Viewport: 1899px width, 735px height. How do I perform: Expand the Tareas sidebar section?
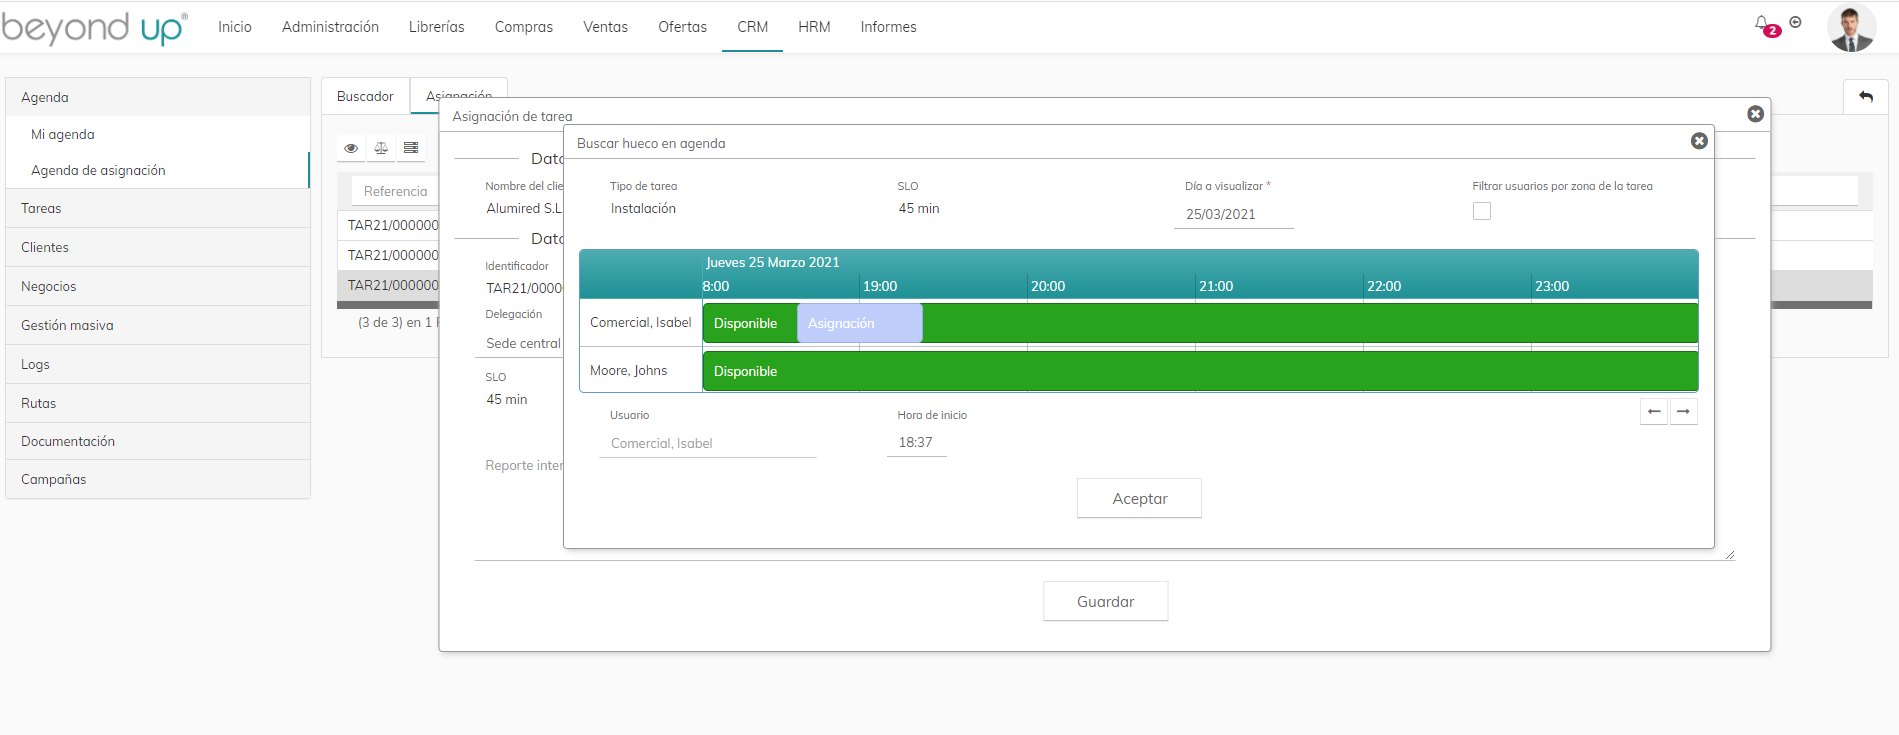click(x=158, y=208)
